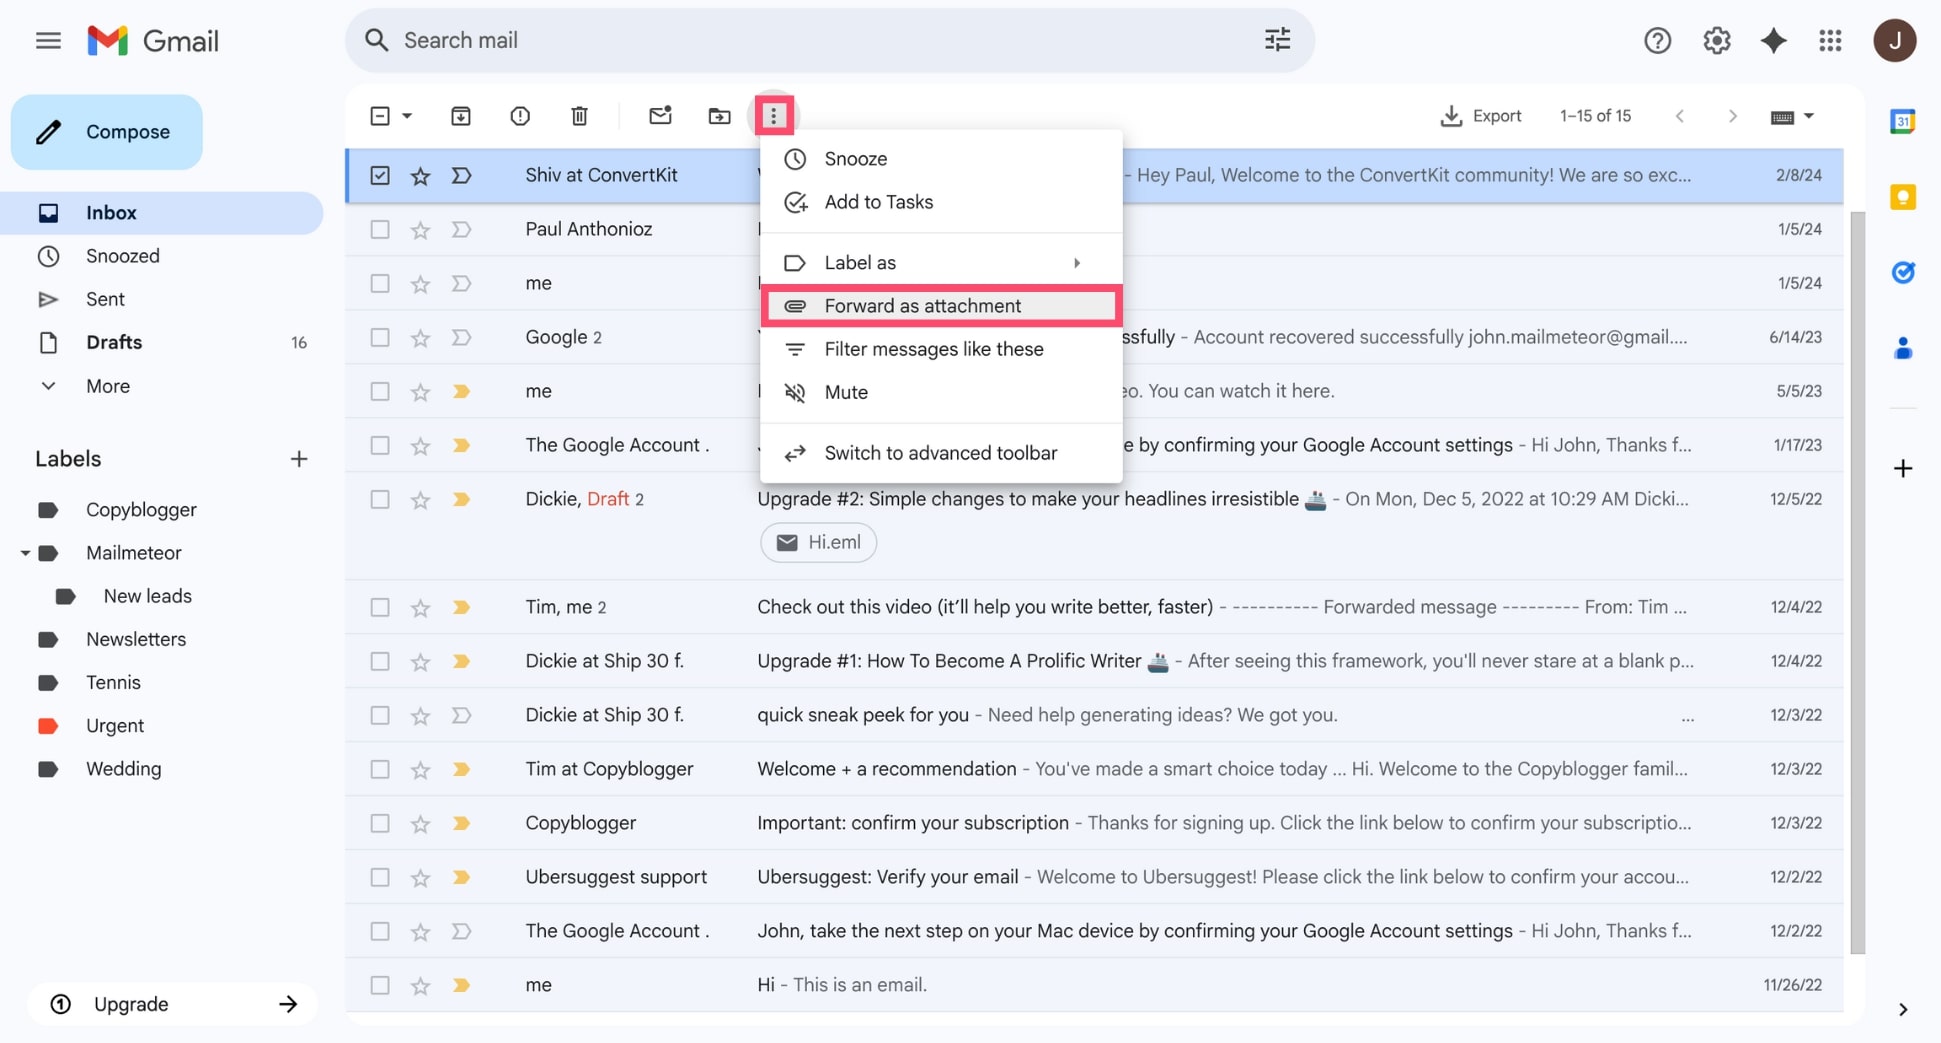Click the Gemini sparkle icon
Image resolution: width=1941 pixels, height=1043 pixels.
click(1773, 41)
